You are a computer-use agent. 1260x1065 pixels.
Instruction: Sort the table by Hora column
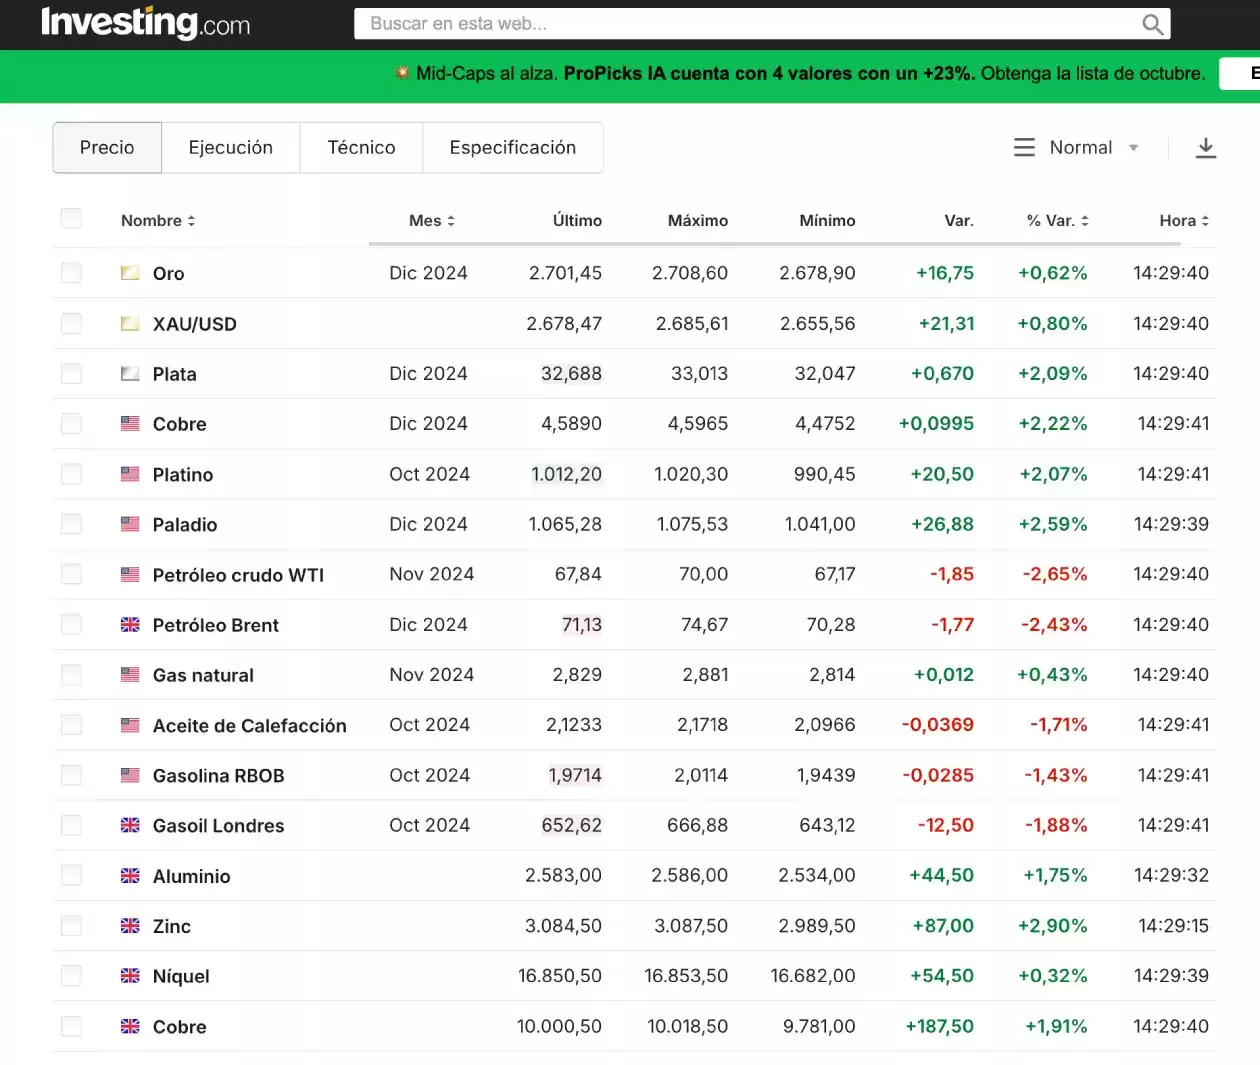[1183, 221]
